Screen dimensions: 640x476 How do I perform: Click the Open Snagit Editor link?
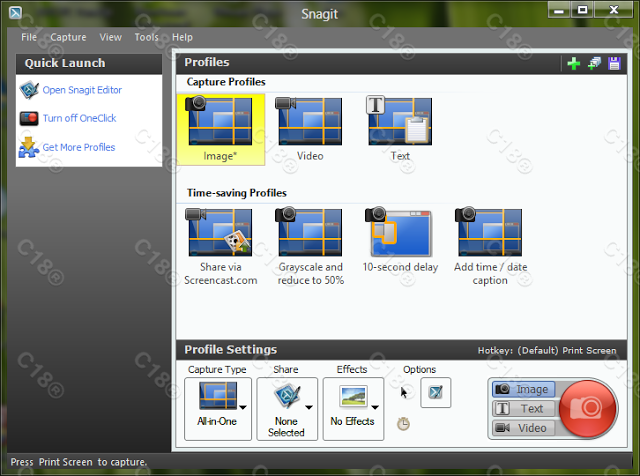pos(82,90)
